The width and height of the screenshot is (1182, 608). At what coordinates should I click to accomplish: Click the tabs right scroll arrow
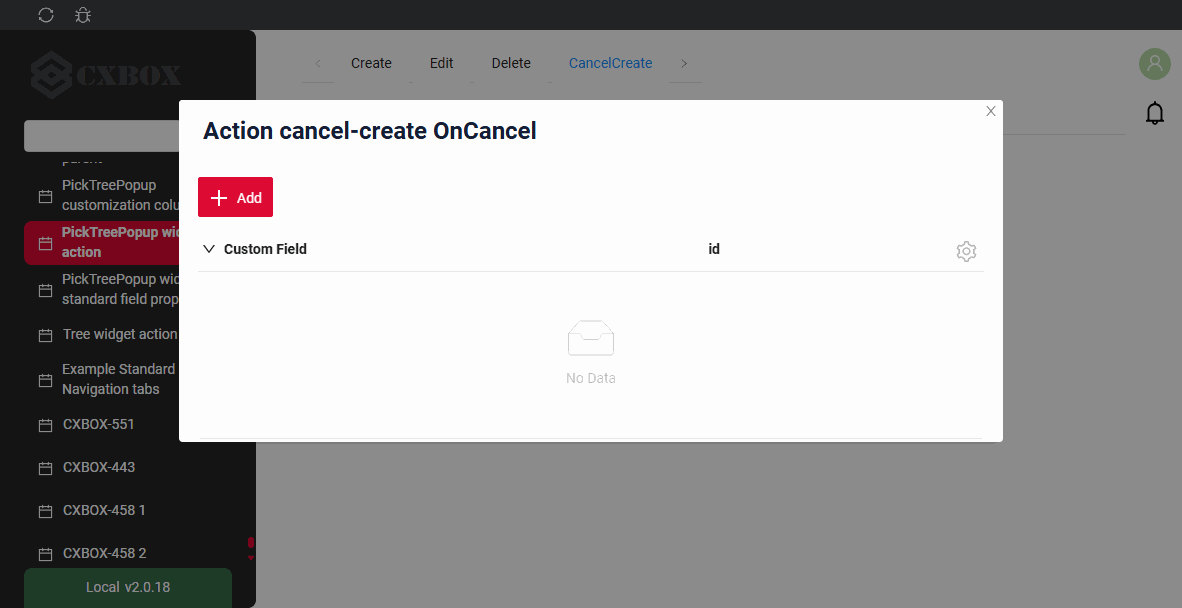[x=684, y=63]
